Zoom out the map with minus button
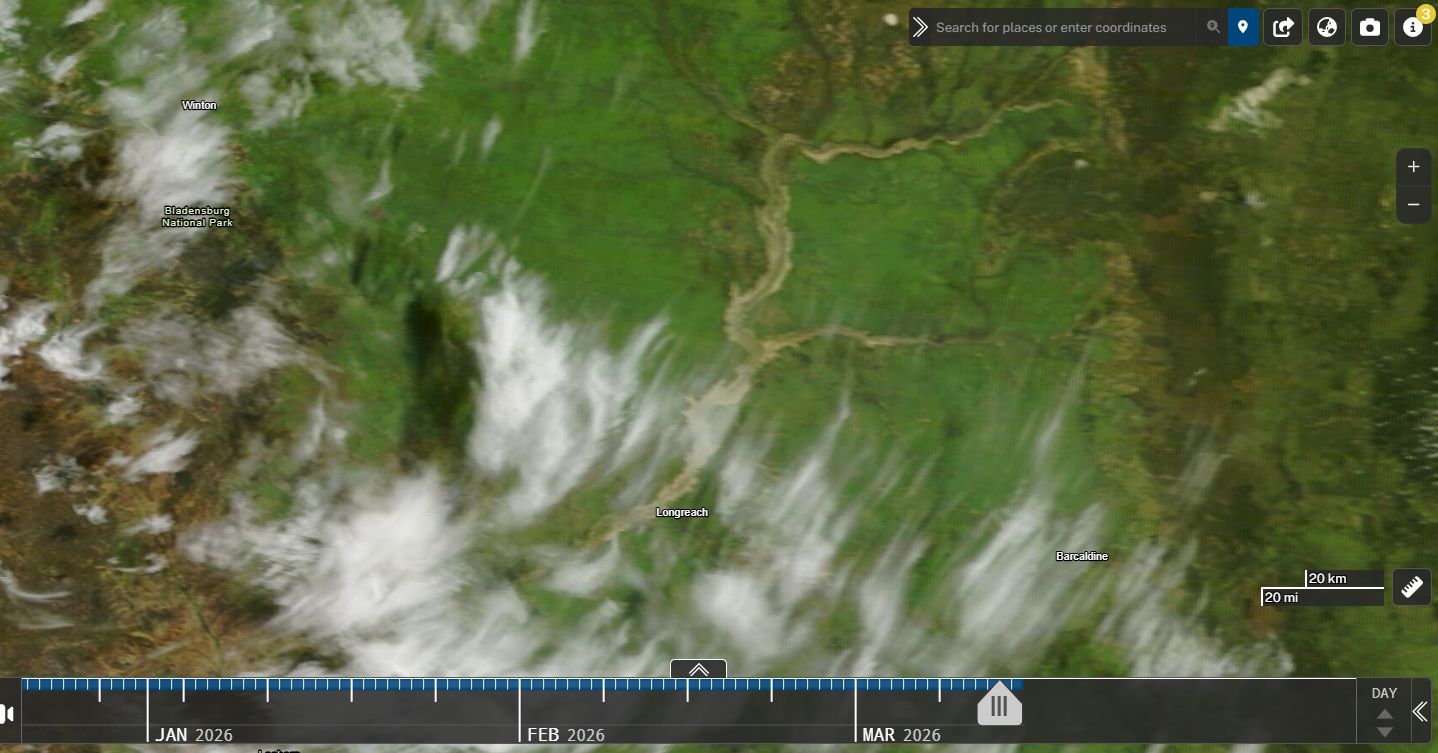The width and height of the screenshot is (1438, 753). [1413, 205]
